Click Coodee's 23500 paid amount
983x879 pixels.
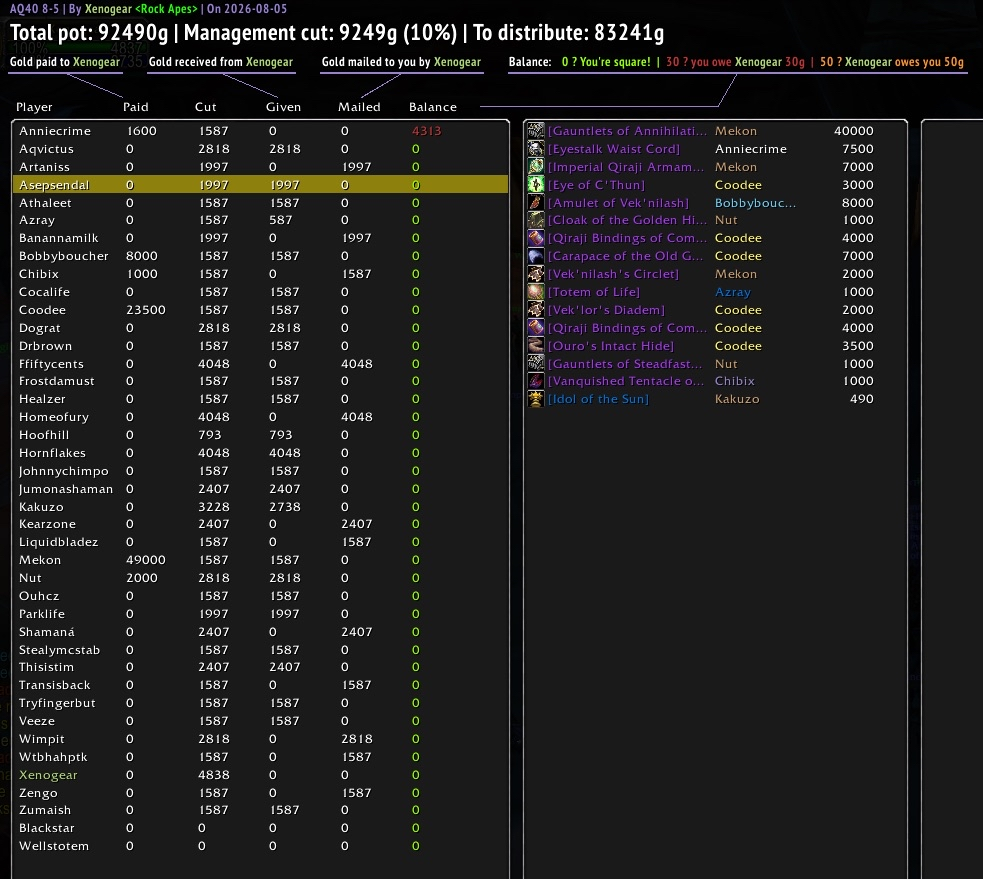(145, 310)
